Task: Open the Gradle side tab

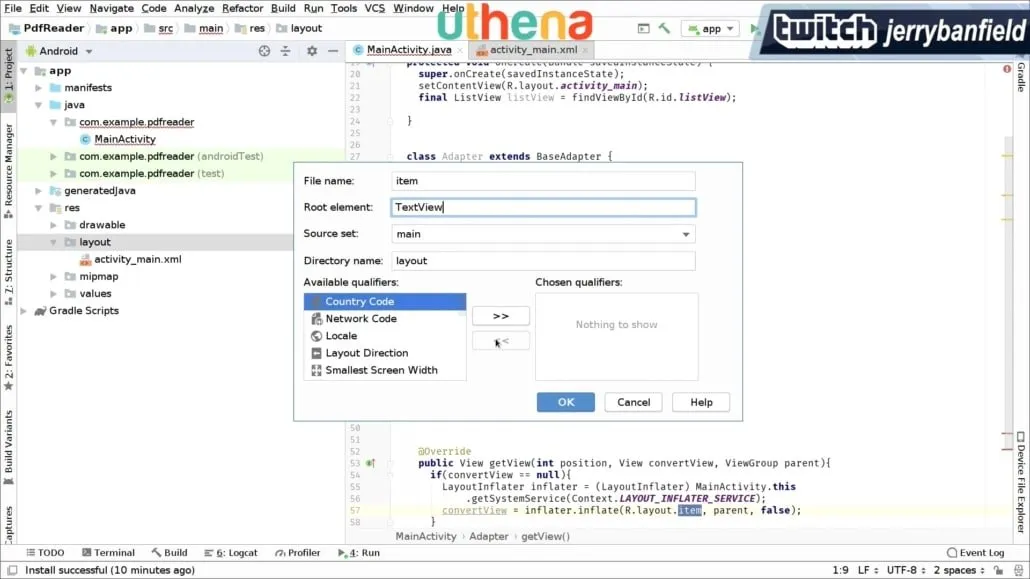Action: (1021, 78)
